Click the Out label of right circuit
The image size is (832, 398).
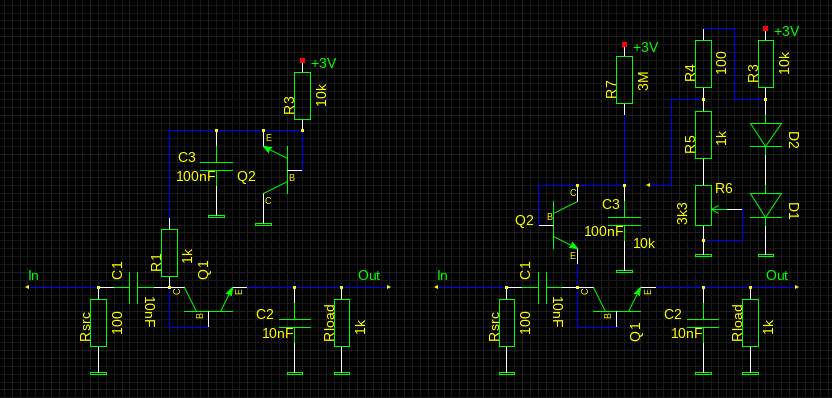(777, 275)
